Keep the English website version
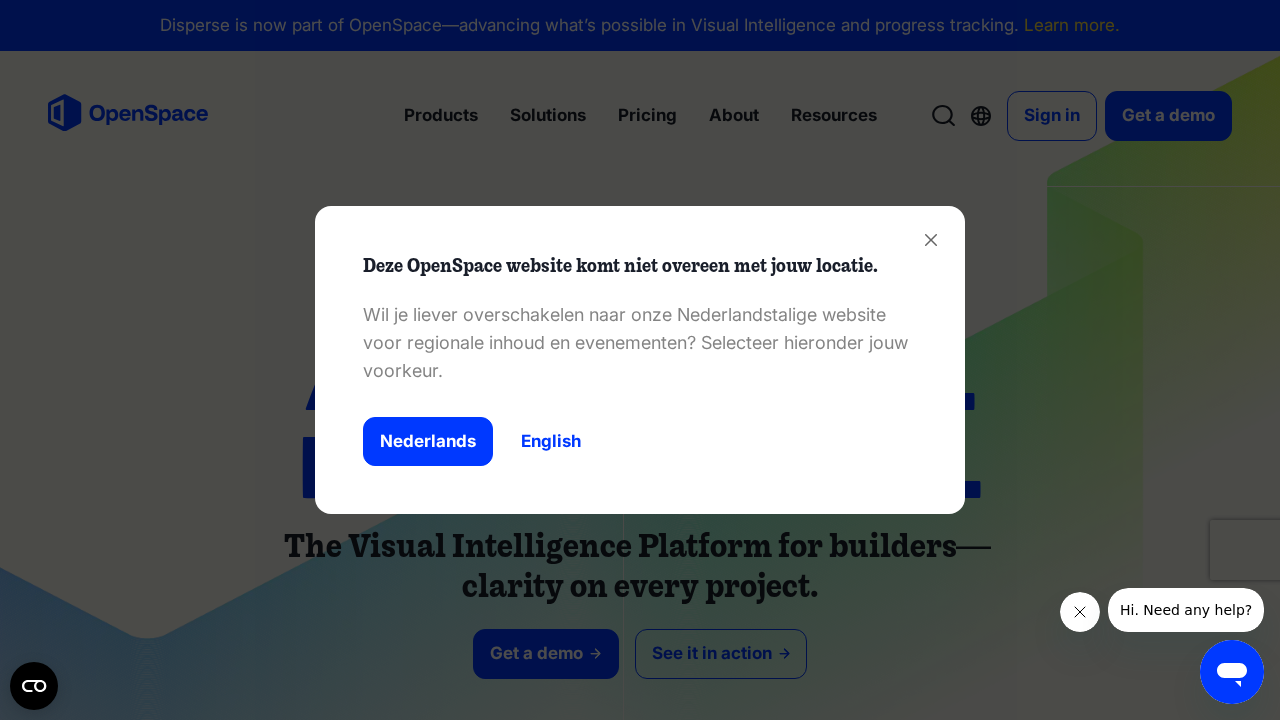 (x=551, y=441)
